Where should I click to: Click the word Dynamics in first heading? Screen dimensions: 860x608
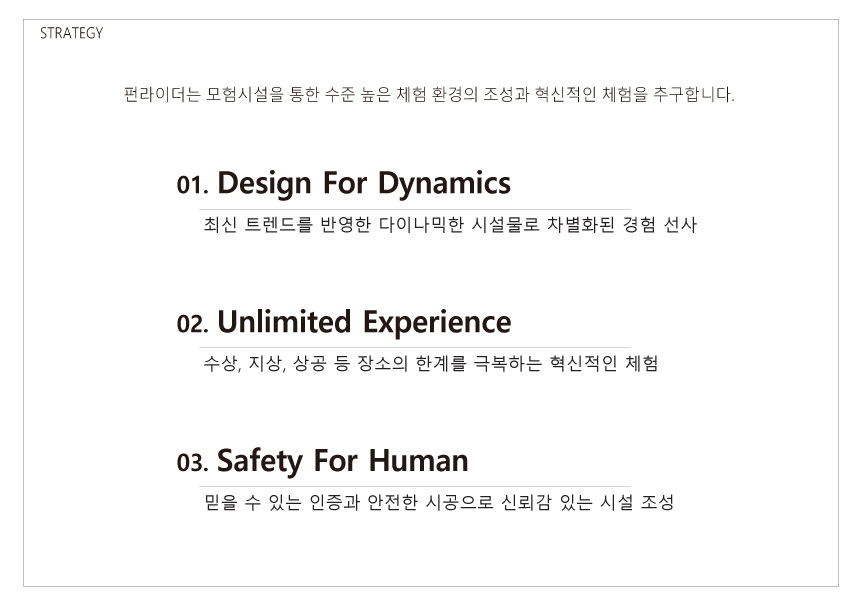444,184
